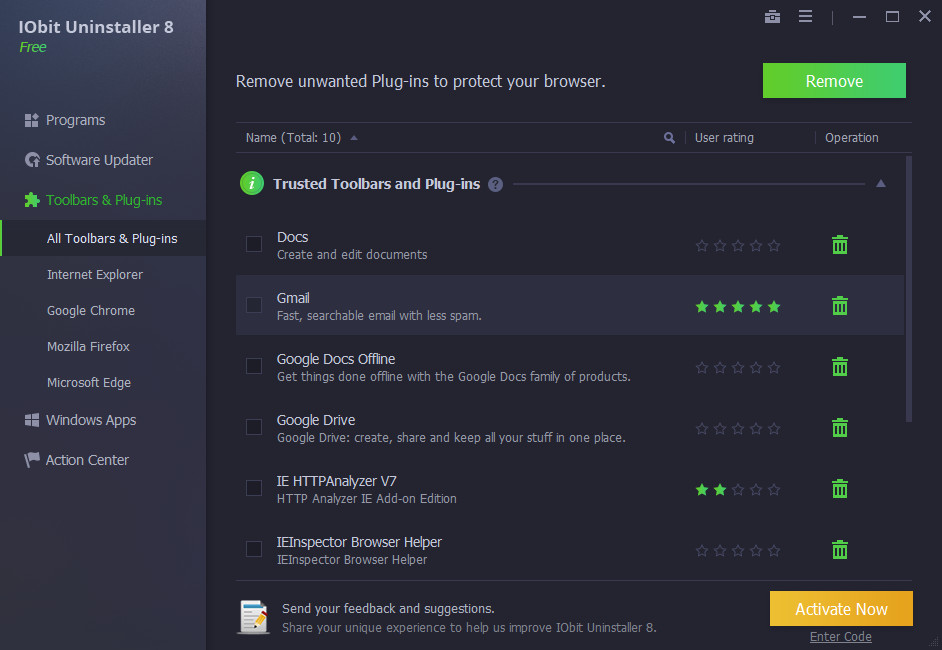Click the Windows Apps logo icon

click(x=32, y=420)
